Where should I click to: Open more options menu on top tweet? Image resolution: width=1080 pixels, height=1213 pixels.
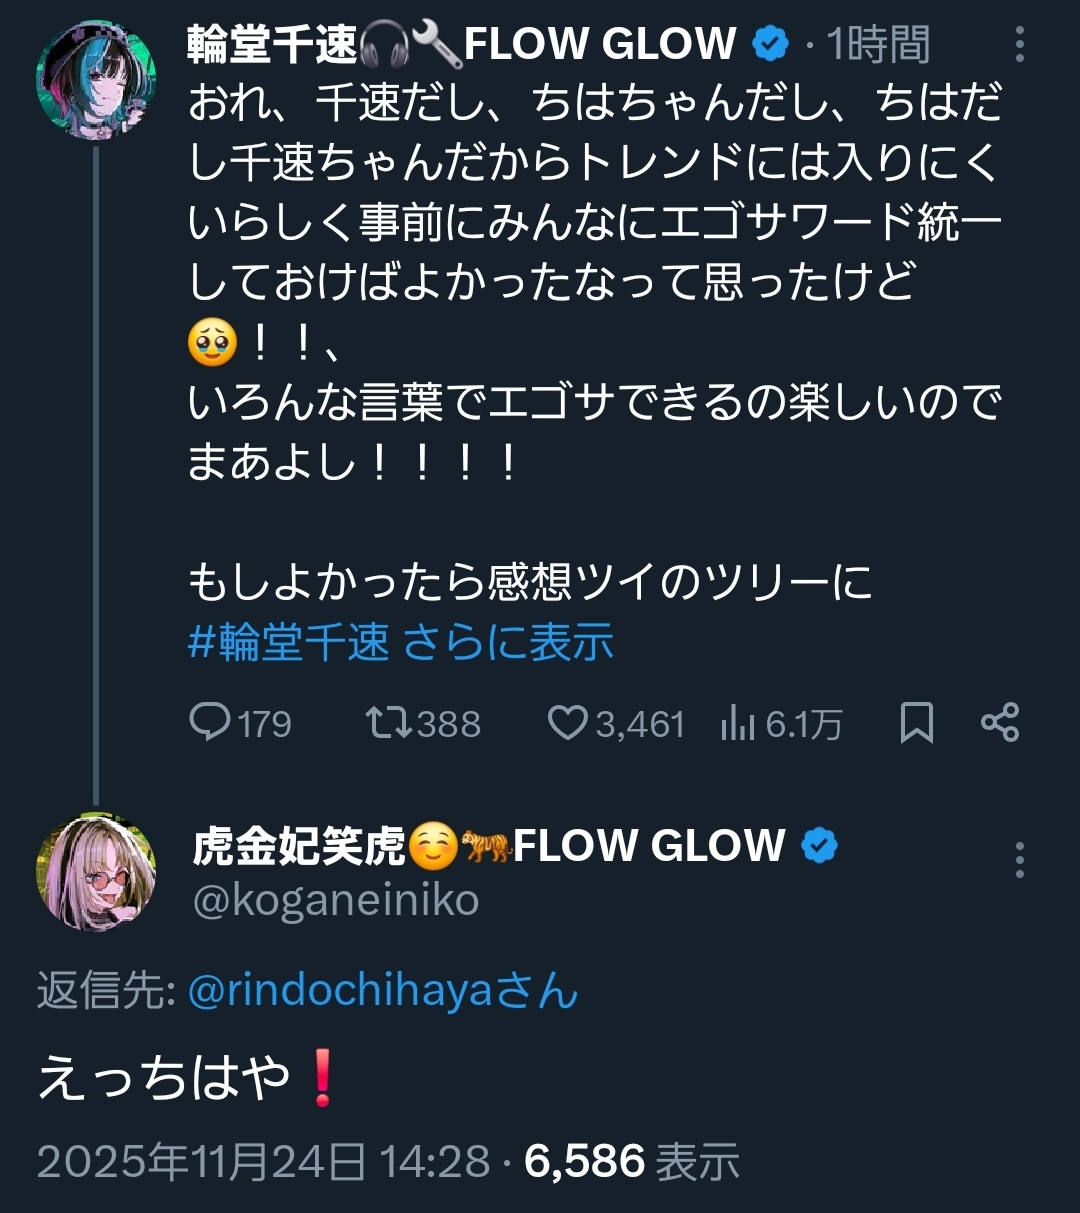[x=1019, y=45]
